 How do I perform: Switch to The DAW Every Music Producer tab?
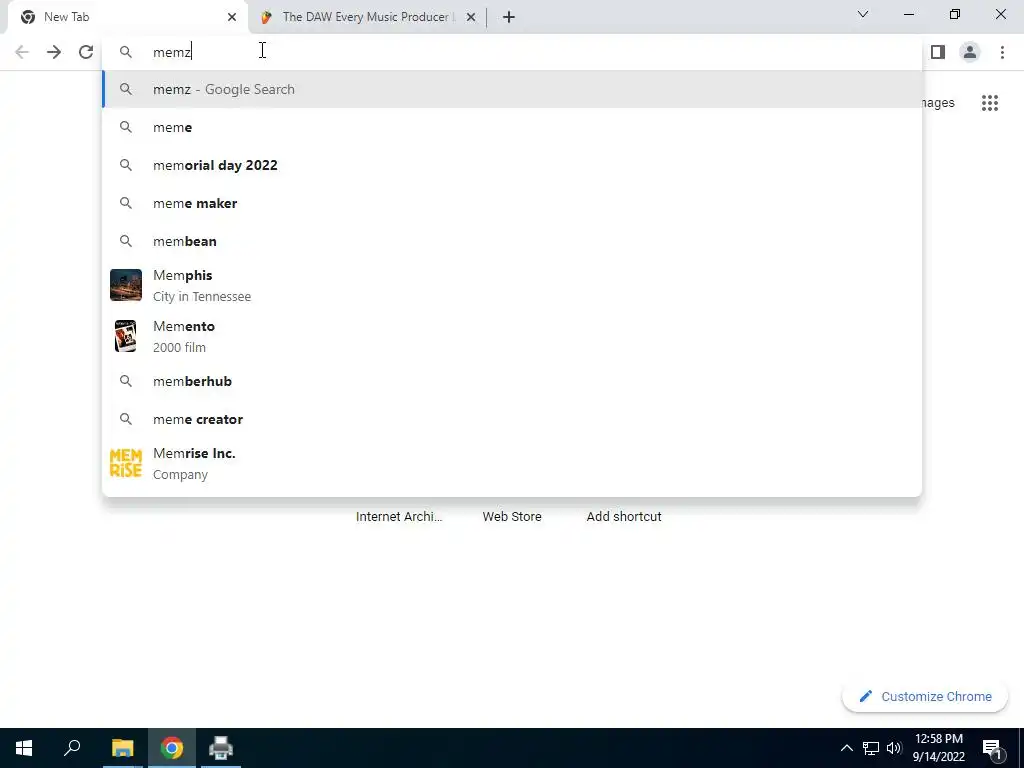pos(368,17)
